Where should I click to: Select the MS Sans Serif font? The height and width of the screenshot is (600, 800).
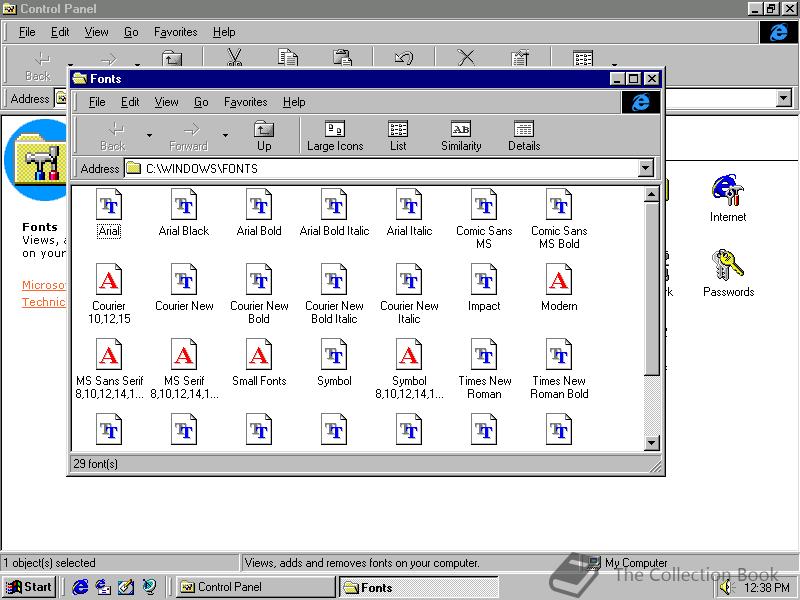click(x=109, y=369)
